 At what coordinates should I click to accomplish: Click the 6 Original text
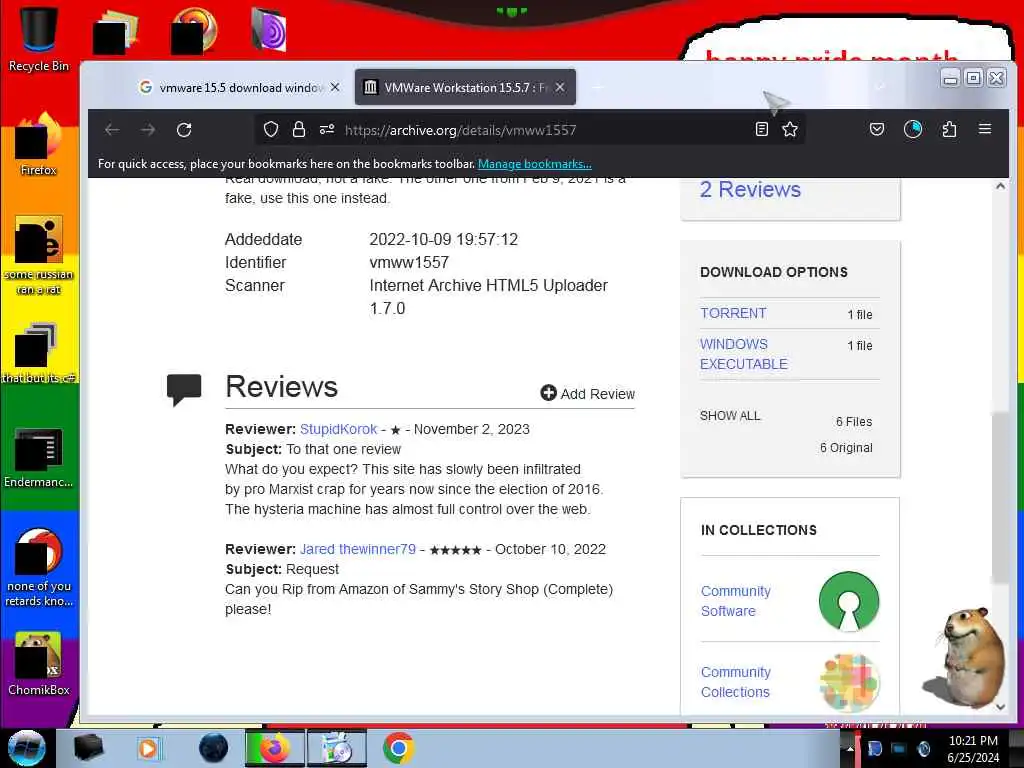846,448
